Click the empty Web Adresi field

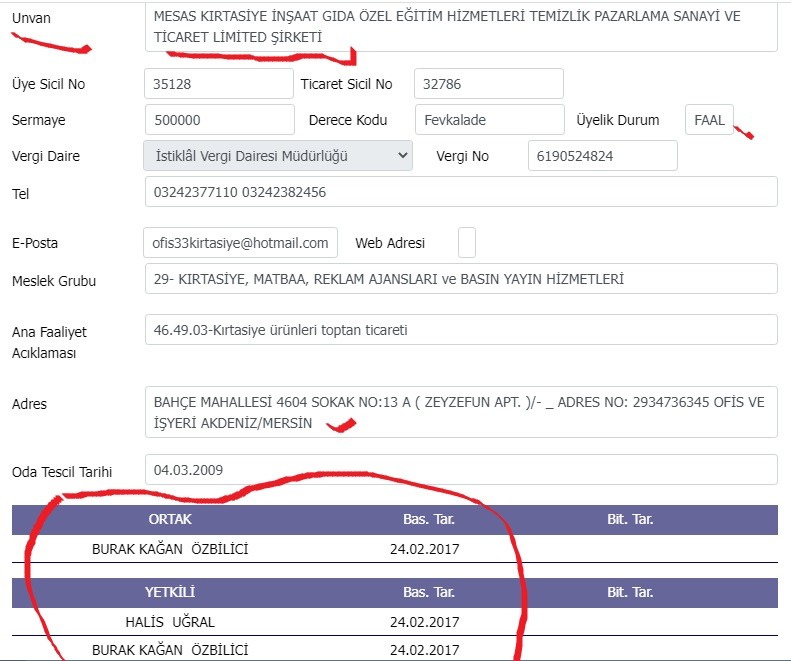point(467,243)
